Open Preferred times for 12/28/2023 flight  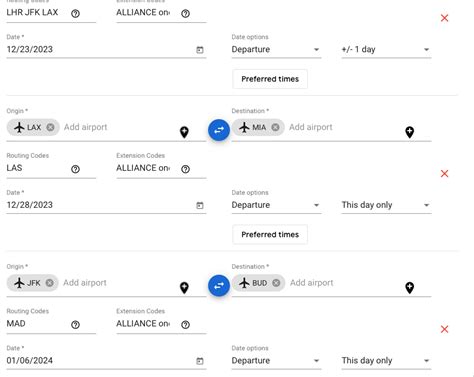tap(270, 235)
